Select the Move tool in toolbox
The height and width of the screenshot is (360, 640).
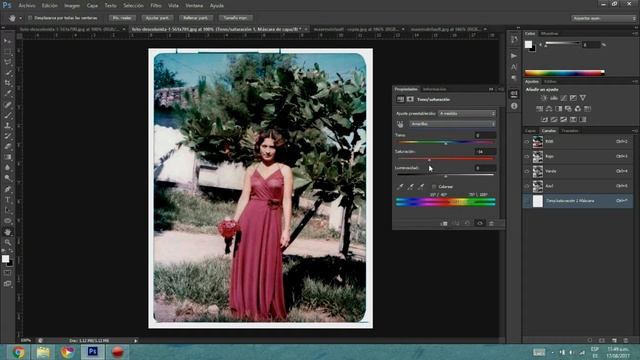tap(7, 41)
